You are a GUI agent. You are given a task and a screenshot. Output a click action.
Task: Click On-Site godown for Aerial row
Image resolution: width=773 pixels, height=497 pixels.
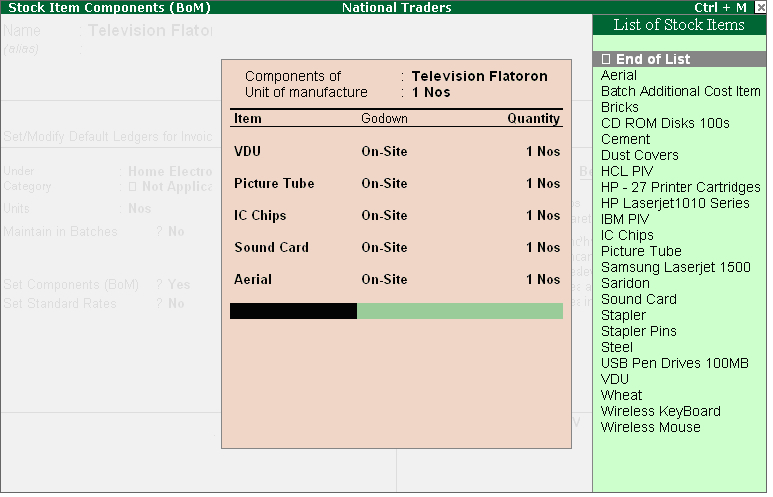(384, 280)
